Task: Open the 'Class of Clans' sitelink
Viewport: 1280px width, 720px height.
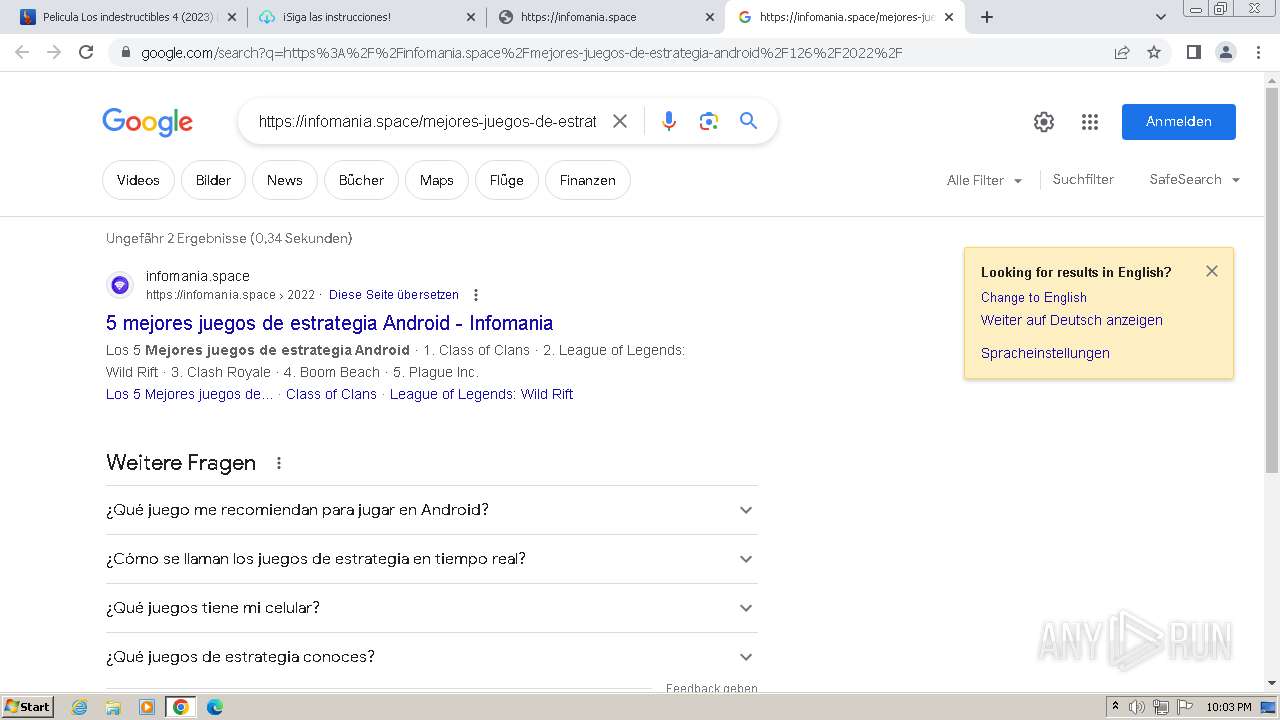Action: (331, 394)
